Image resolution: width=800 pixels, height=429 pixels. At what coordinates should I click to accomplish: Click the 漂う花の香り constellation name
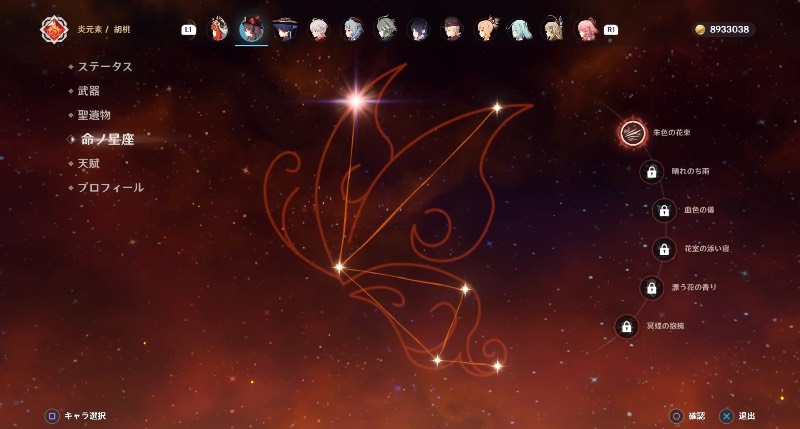click(694, 287)
